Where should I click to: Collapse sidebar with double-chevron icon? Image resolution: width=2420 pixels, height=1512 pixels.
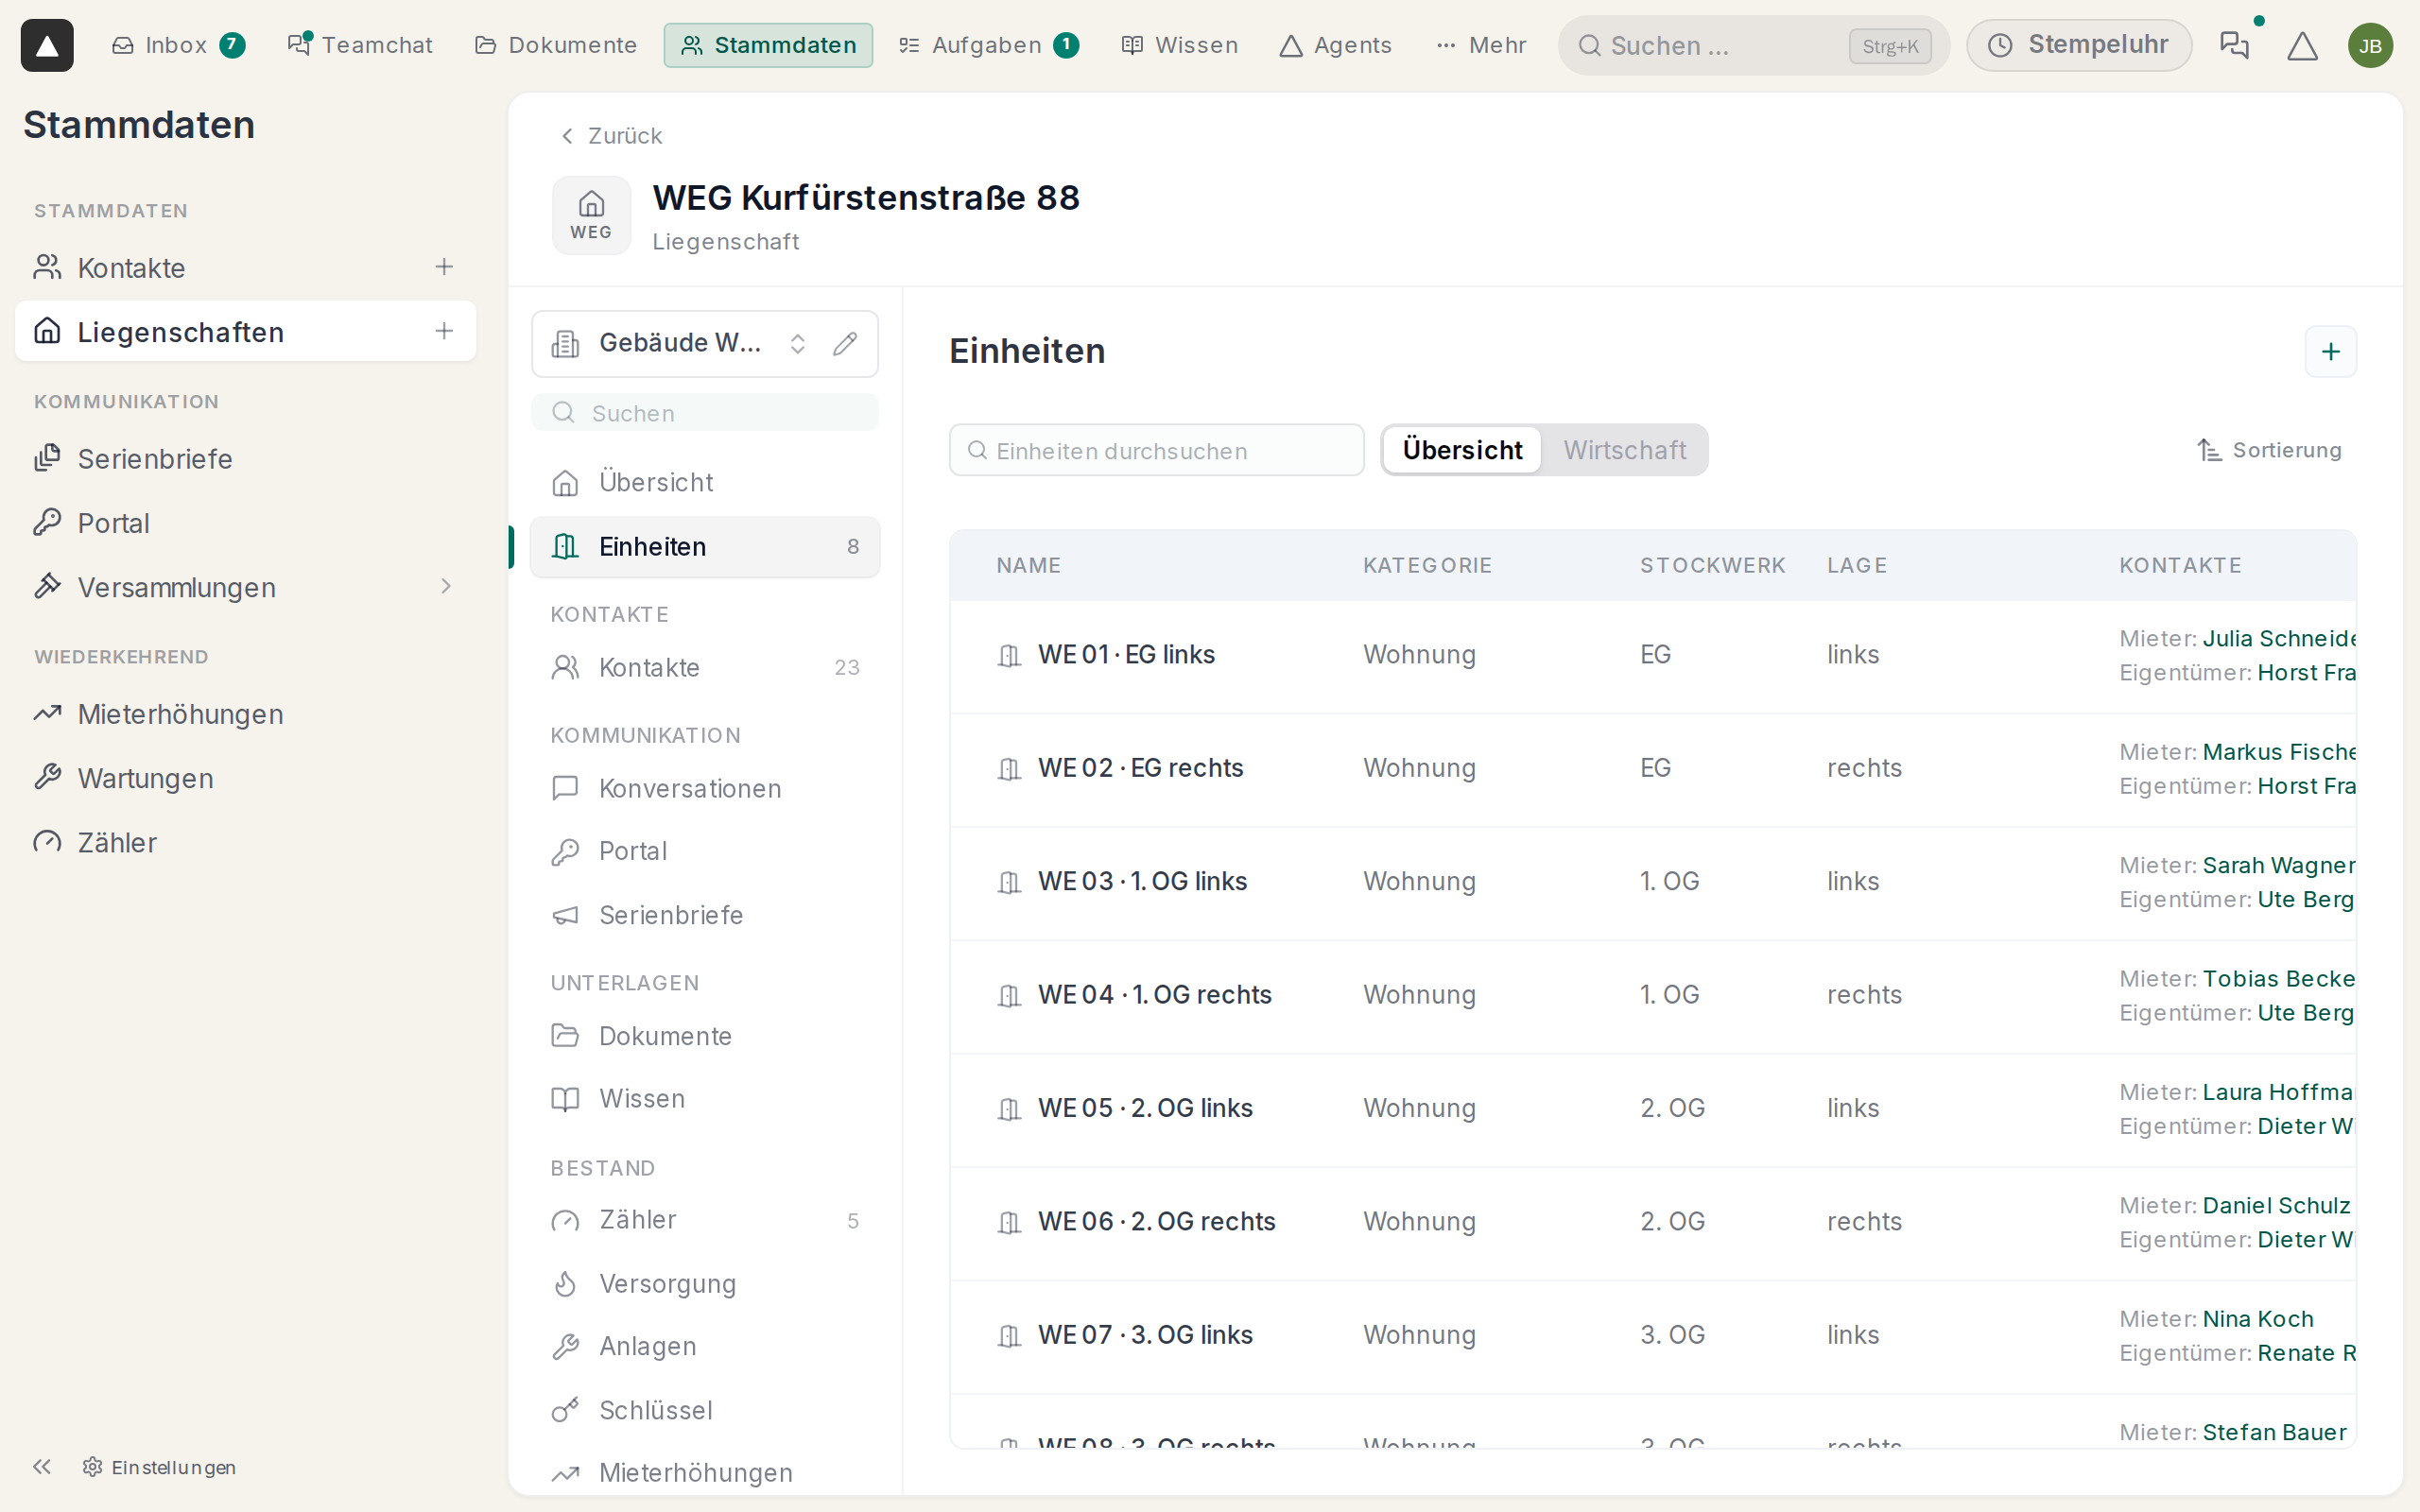41,1466
